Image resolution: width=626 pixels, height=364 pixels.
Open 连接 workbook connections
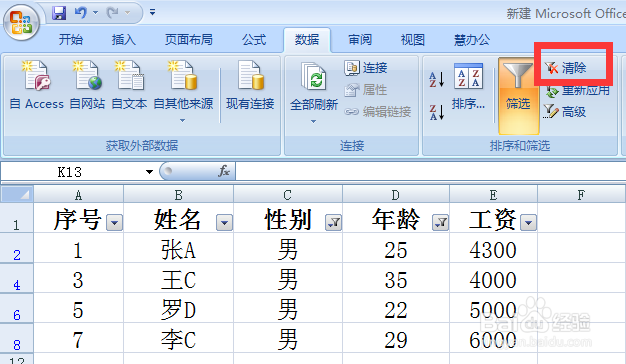coord(366,67)
